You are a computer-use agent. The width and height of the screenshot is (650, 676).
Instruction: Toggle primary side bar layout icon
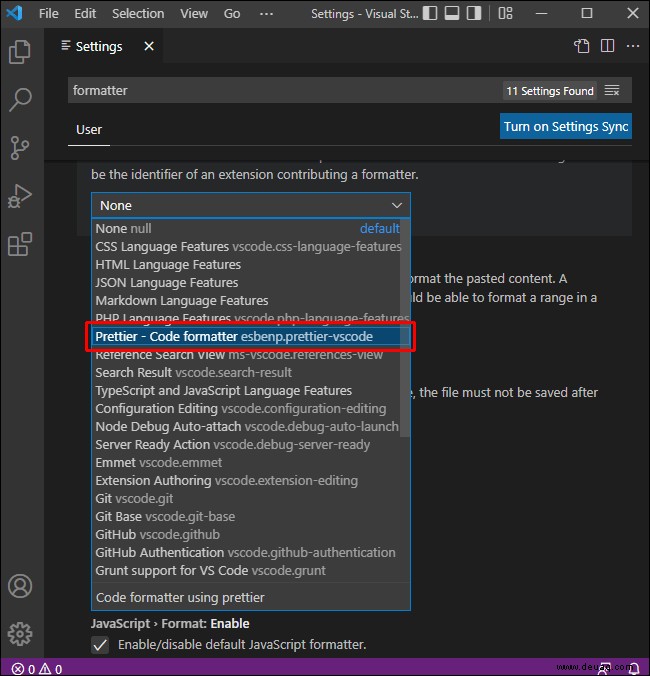tap(430, 13)
